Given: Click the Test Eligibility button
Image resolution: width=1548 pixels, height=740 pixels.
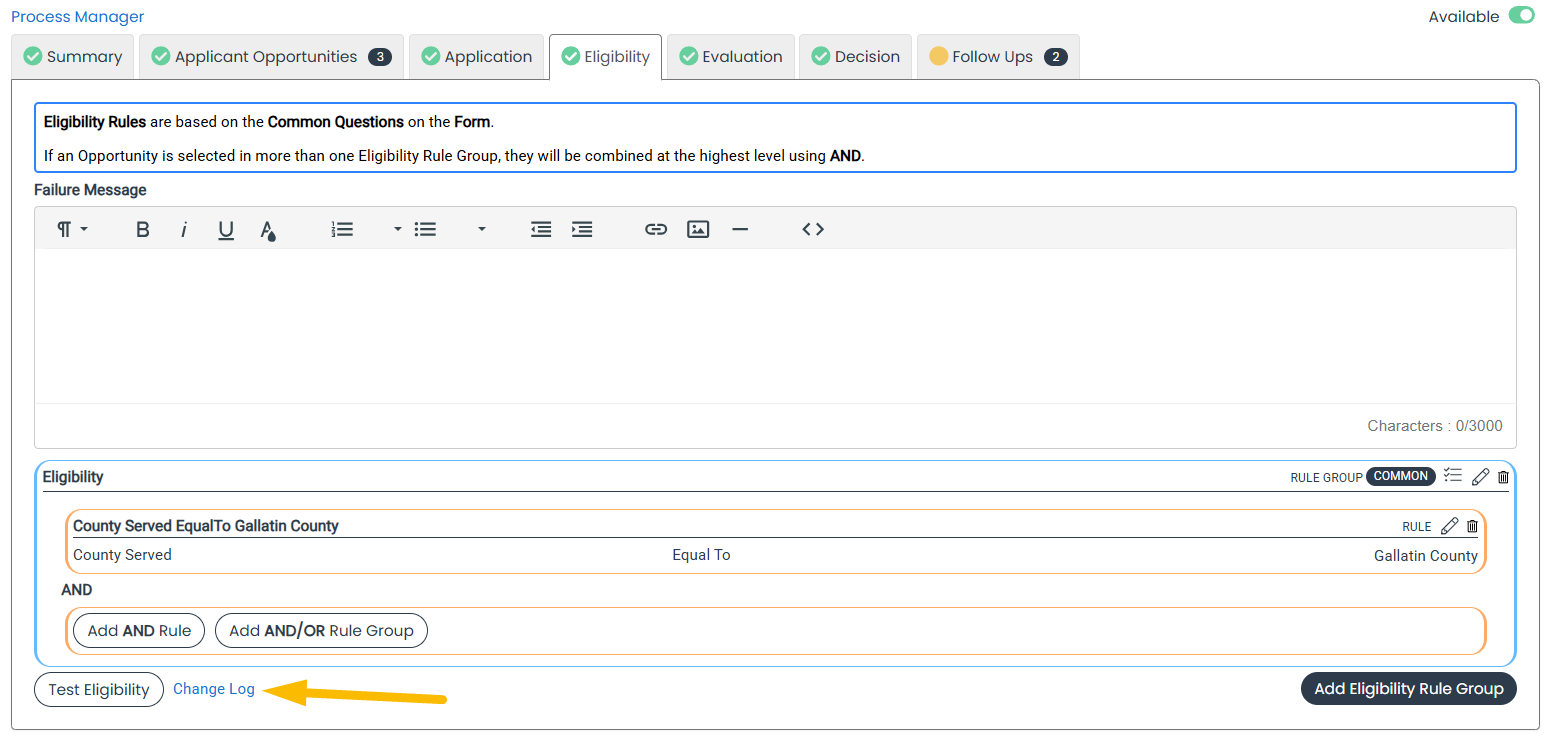Looking at the screenshot, I should point(99,690).
